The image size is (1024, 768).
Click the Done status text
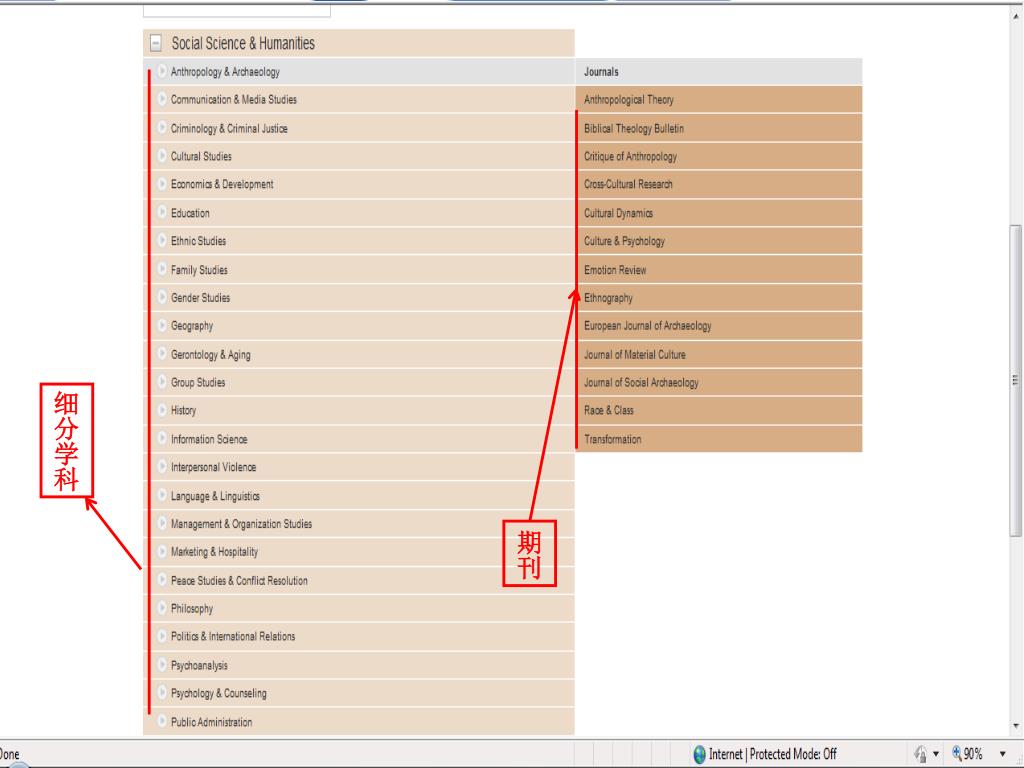tap(9, 754)
